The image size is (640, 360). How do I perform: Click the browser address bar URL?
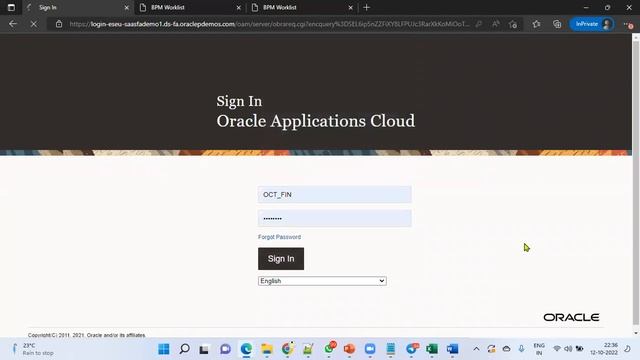(x=269, y=24)
